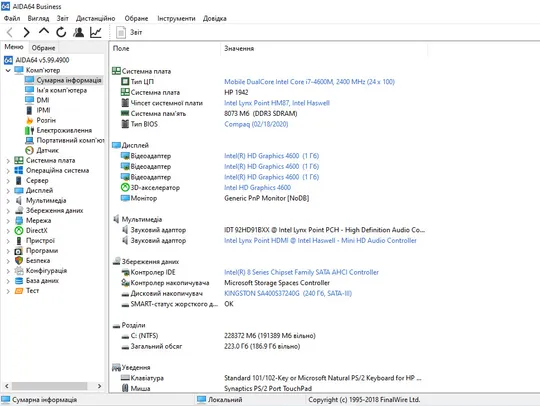Click the Програми camera-like icon

tap(19, 251)
